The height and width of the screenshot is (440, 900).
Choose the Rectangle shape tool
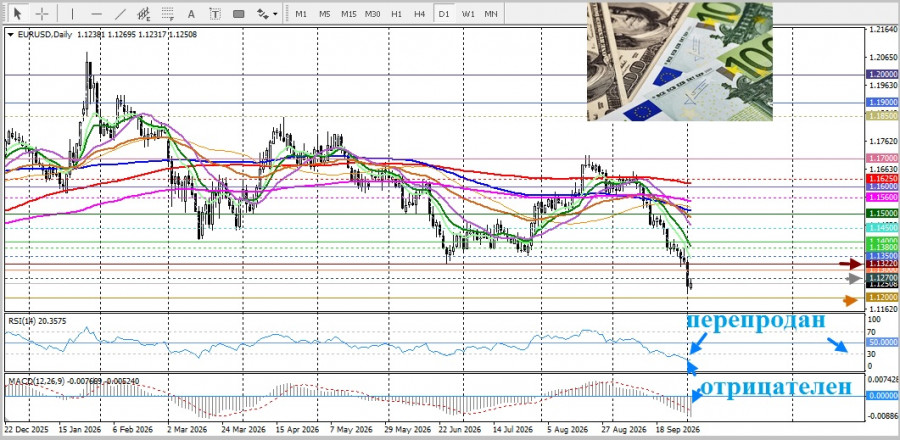tap(239, 13)
